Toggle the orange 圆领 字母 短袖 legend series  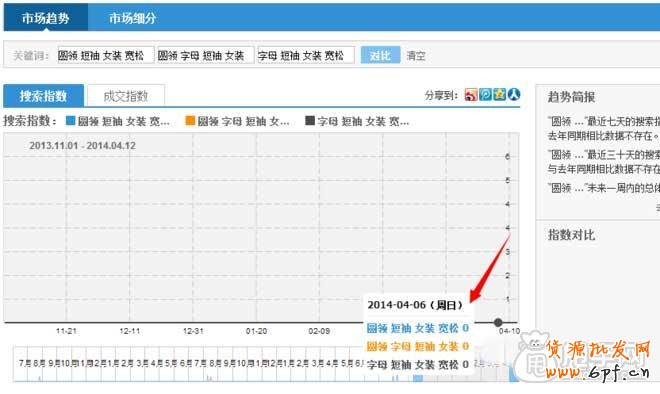[x=190, y=121]
